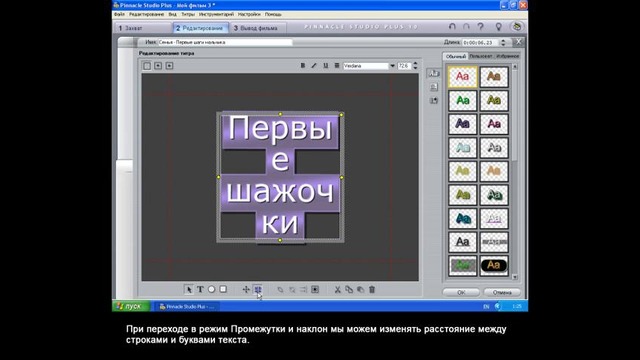Open the Verdana font dropdown
This screenshot has height=360, width=640.
(392, 66)
